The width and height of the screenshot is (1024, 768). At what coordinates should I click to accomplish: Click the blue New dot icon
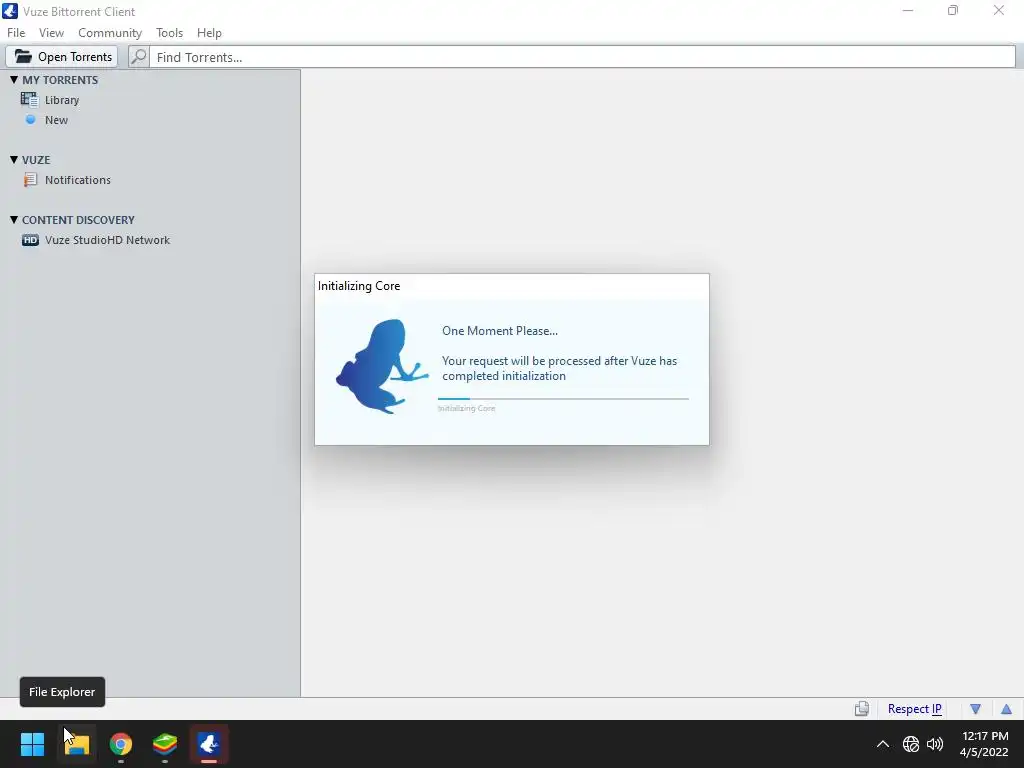coord(30,120)
